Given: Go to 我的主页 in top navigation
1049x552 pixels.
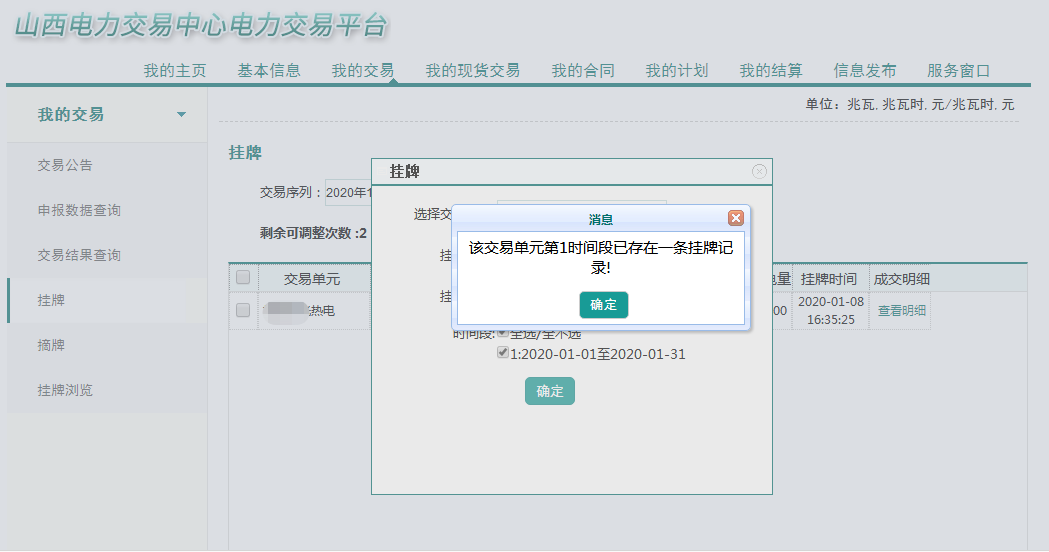Looking at the screenshot, I should (174, 71).
